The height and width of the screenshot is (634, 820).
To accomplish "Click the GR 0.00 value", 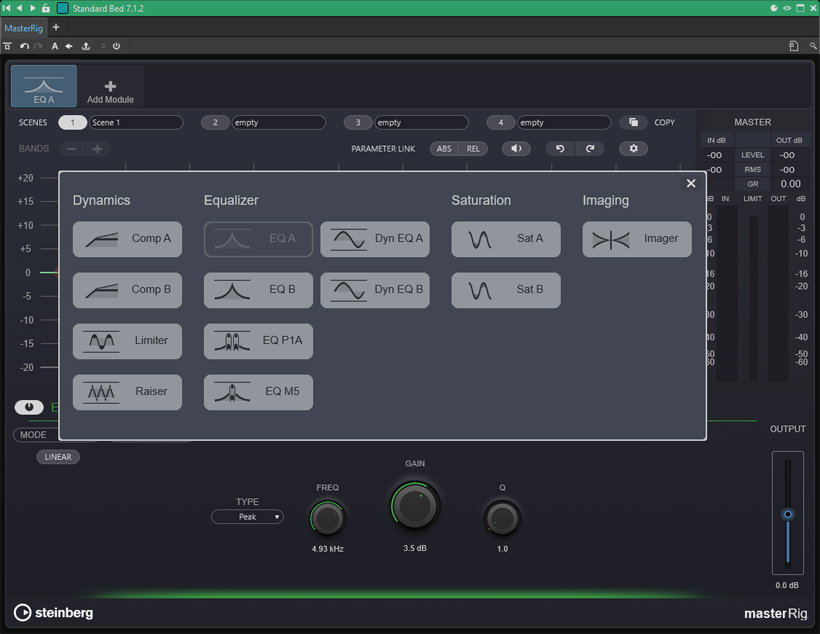I will (790, 184).
